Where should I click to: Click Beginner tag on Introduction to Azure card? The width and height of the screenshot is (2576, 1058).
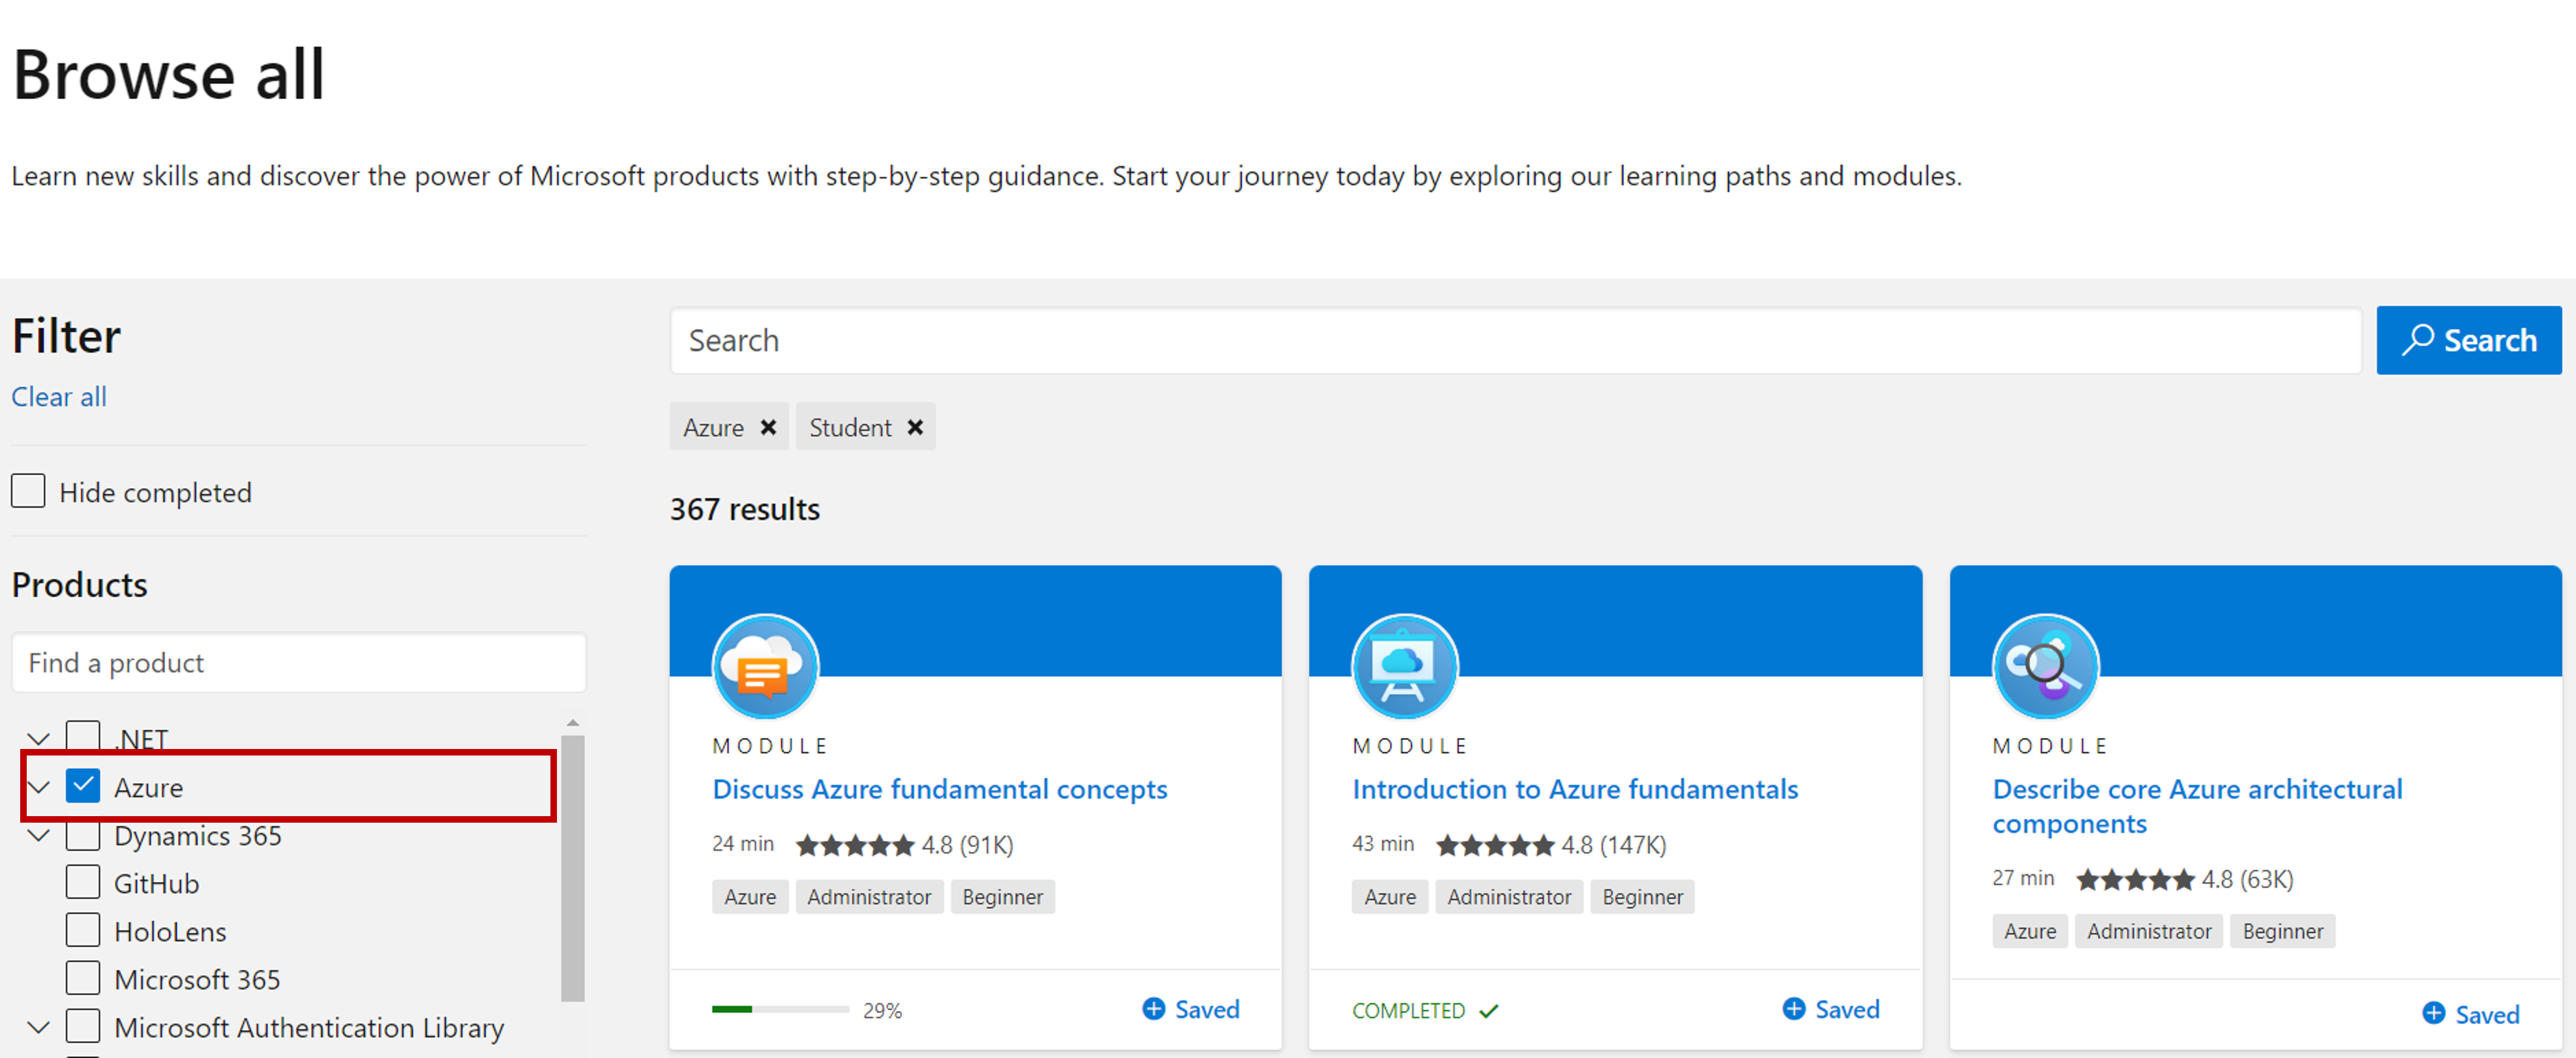[x=1642, y=897]
